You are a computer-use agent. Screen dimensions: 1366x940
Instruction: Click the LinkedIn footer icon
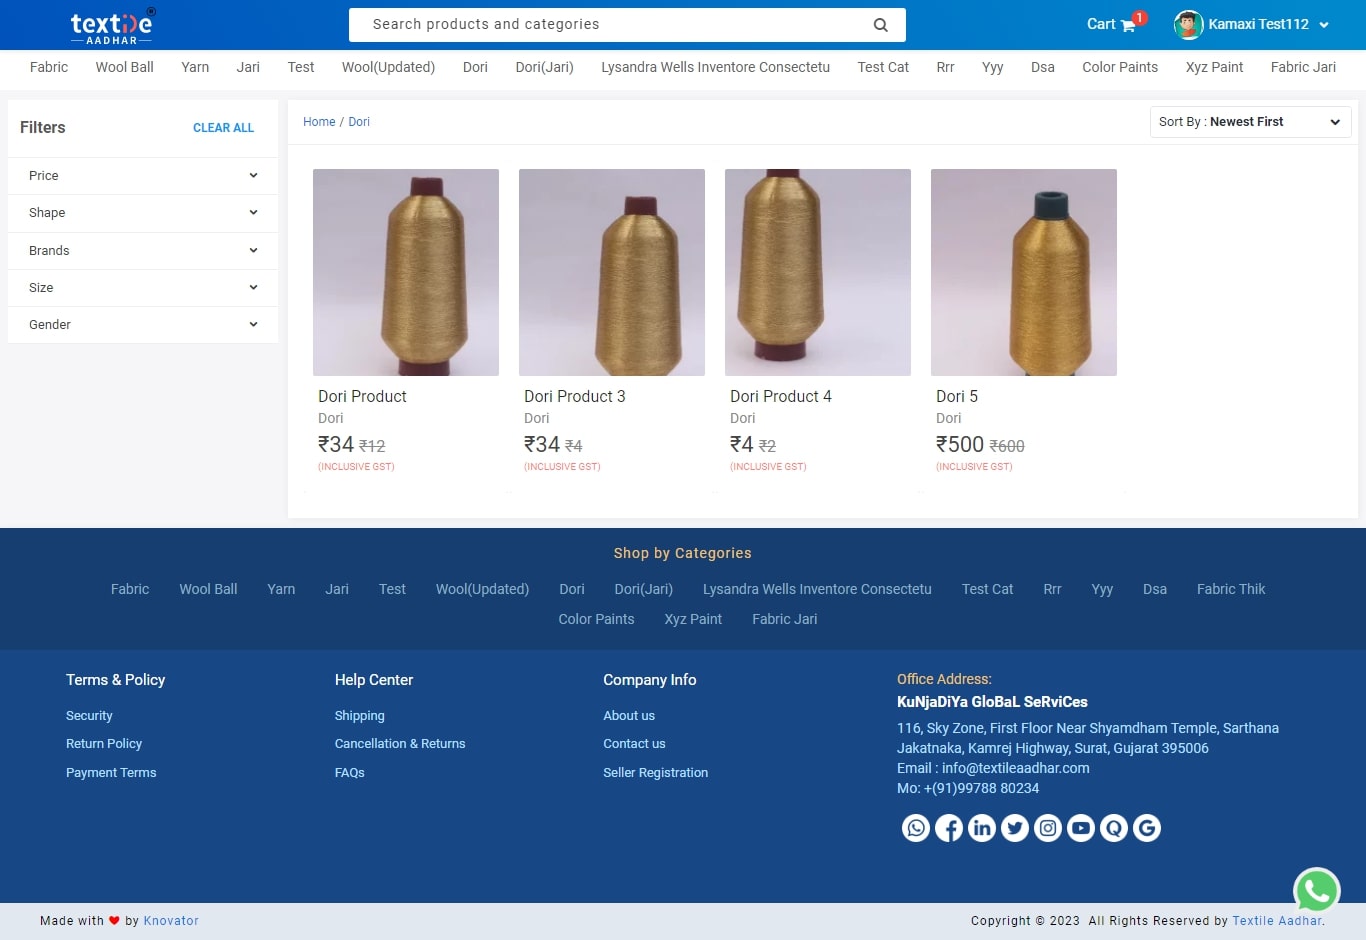(981, 828)
